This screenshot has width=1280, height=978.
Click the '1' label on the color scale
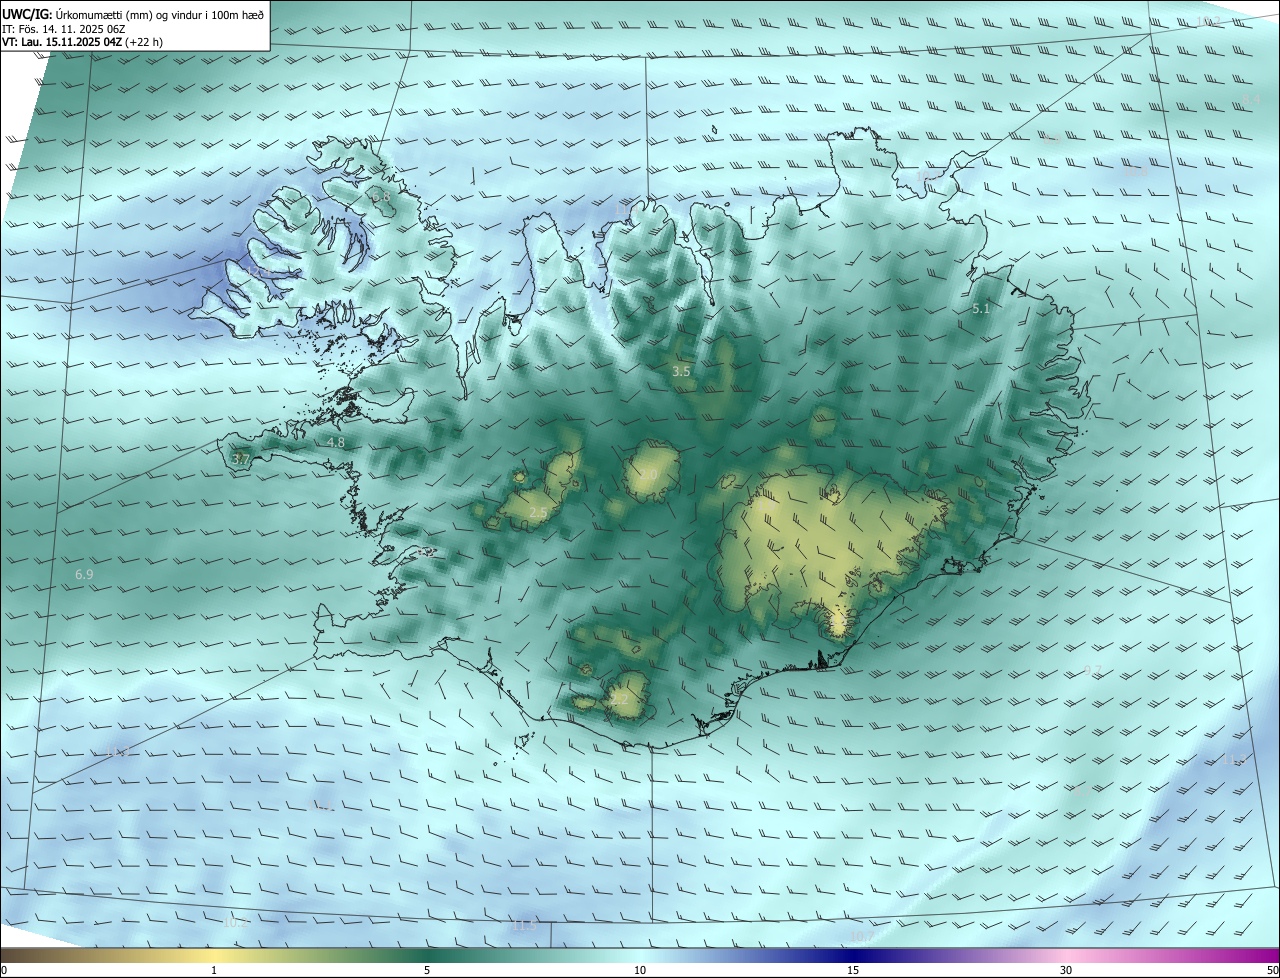coord(214,970)
